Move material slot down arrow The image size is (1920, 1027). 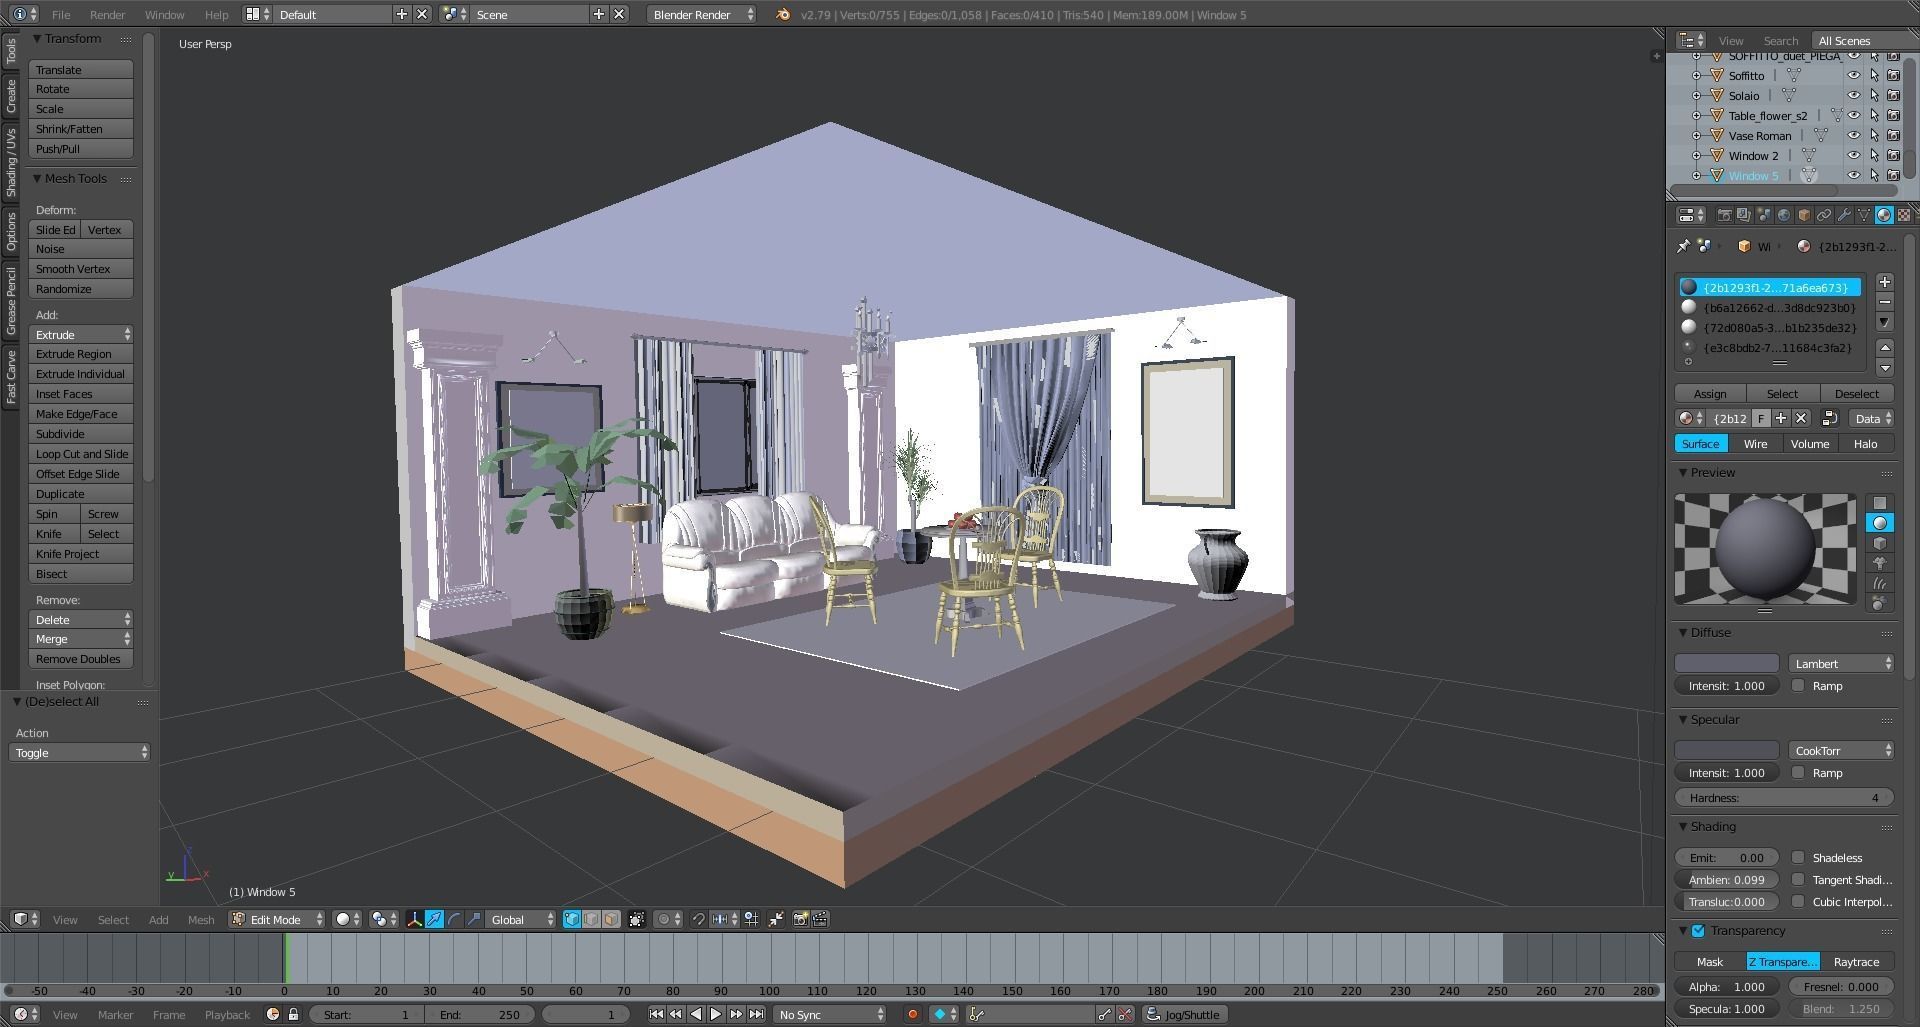1885,367
